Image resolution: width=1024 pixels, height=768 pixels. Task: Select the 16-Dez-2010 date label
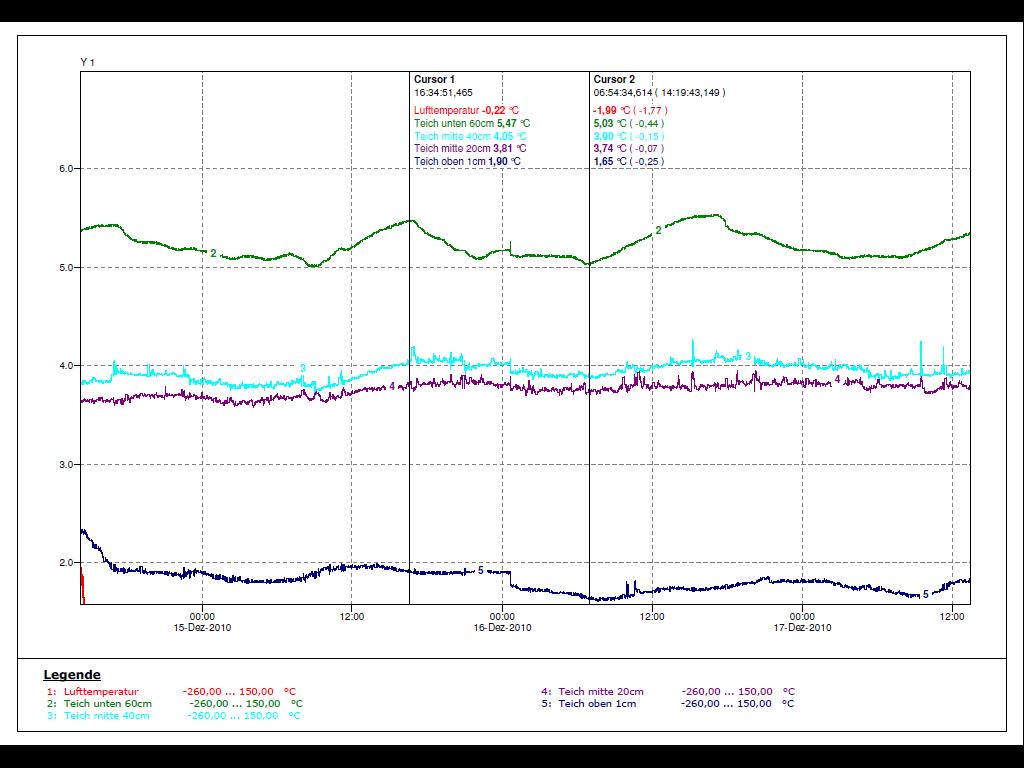(502, 628)
